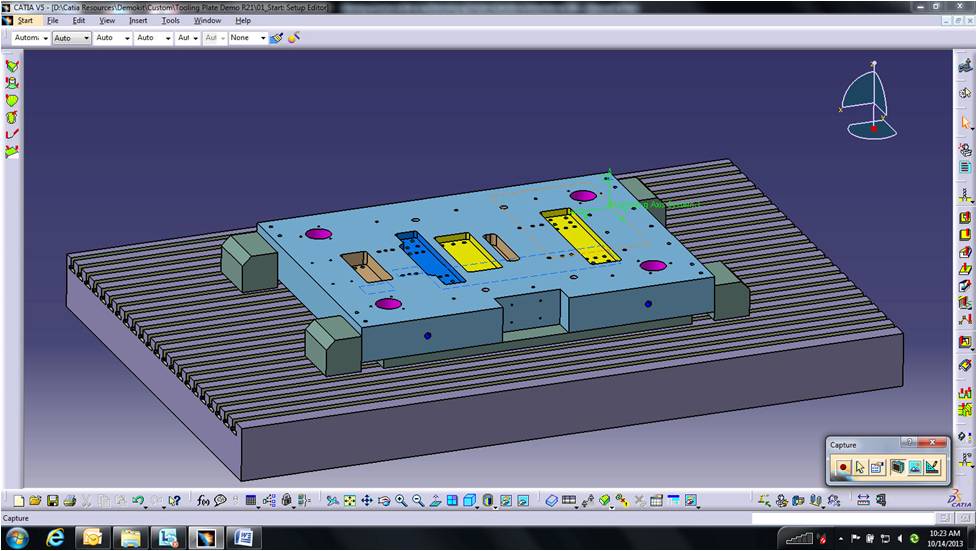Click the Save disk icon
The height and width of the screenshot is (551, 977).
(x=52, y=500)
